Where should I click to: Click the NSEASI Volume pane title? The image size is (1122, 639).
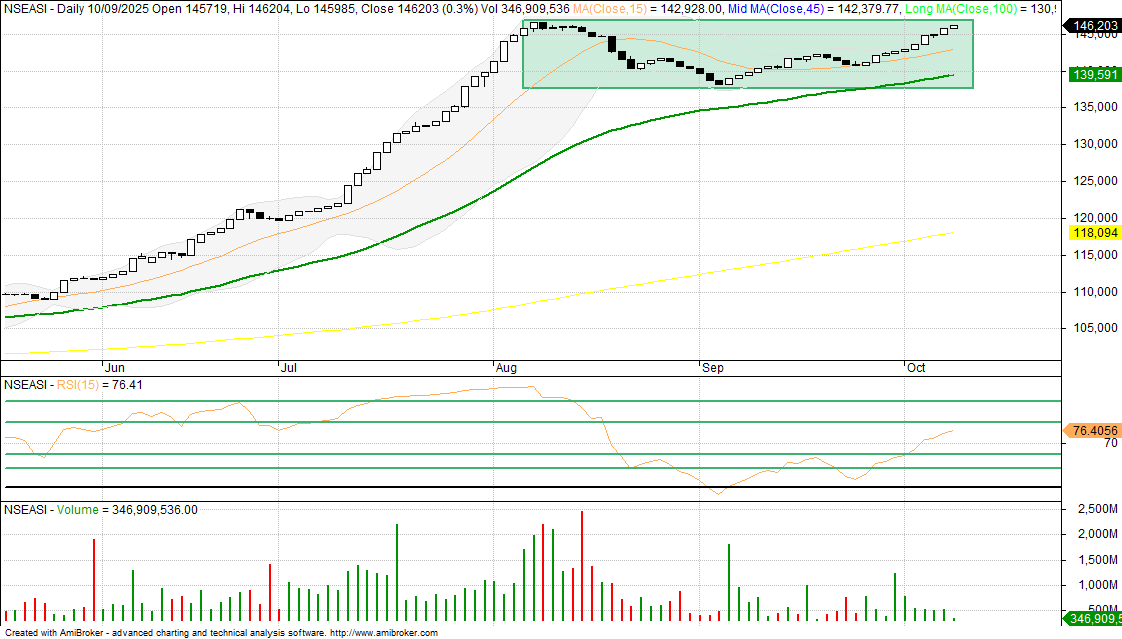point(100,509)
